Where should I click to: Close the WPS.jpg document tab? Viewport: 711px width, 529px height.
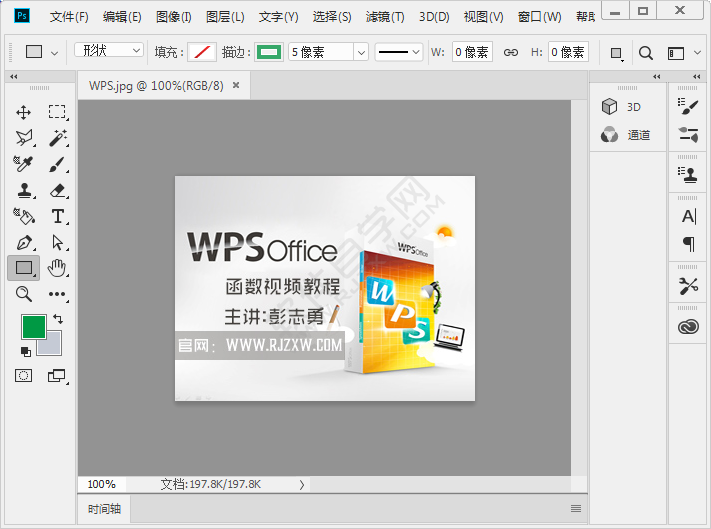click(236, 85)
